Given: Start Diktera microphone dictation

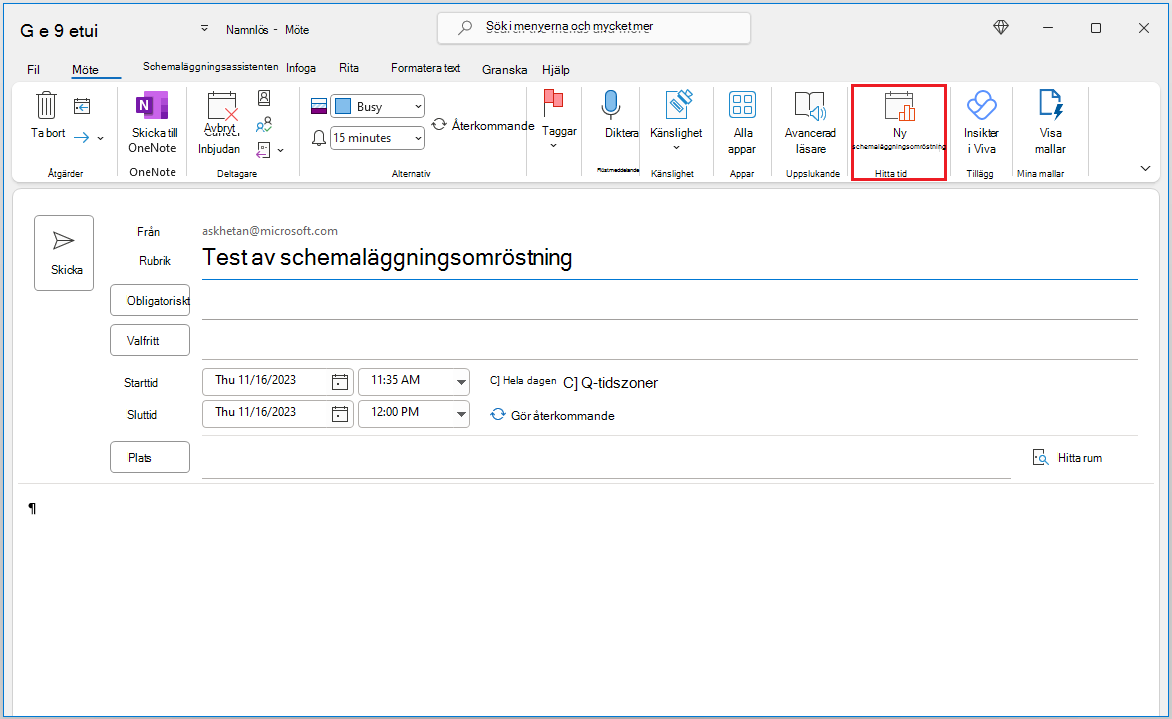Looking at the screenshot, I should coord(612,114).
